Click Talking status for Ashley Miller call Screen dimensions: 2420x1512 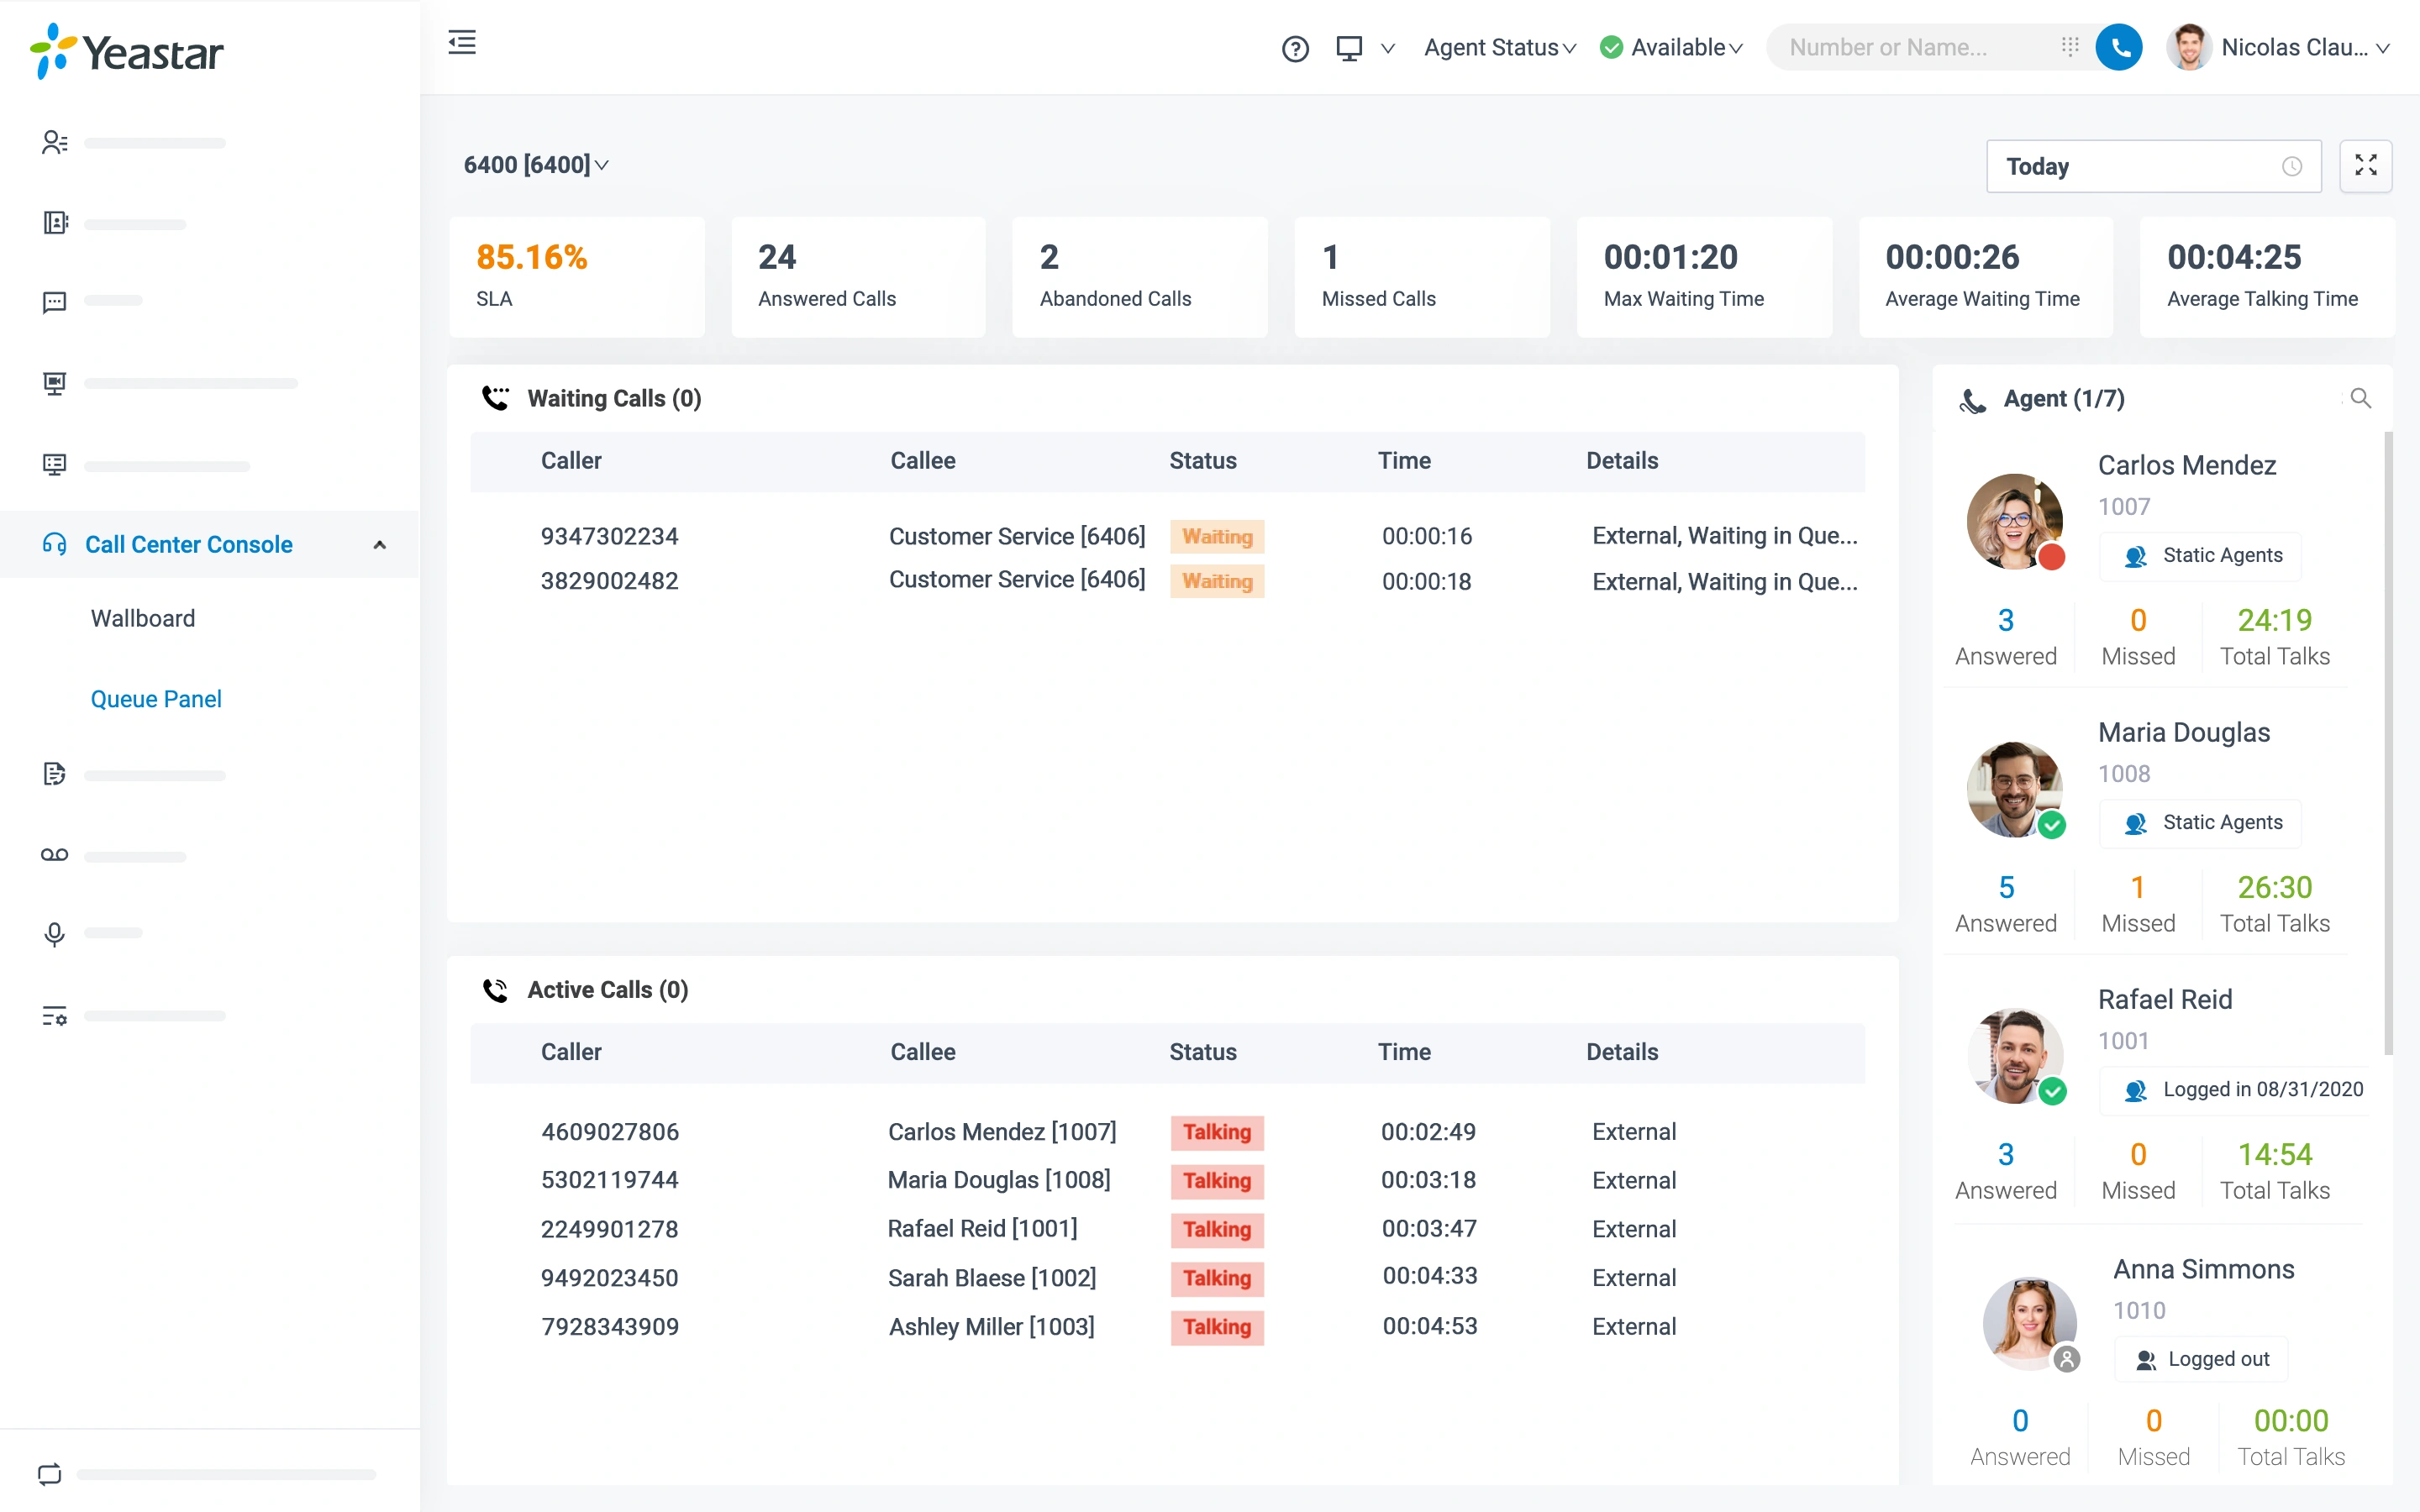pyautogui.click(x=1217, y=1327)
